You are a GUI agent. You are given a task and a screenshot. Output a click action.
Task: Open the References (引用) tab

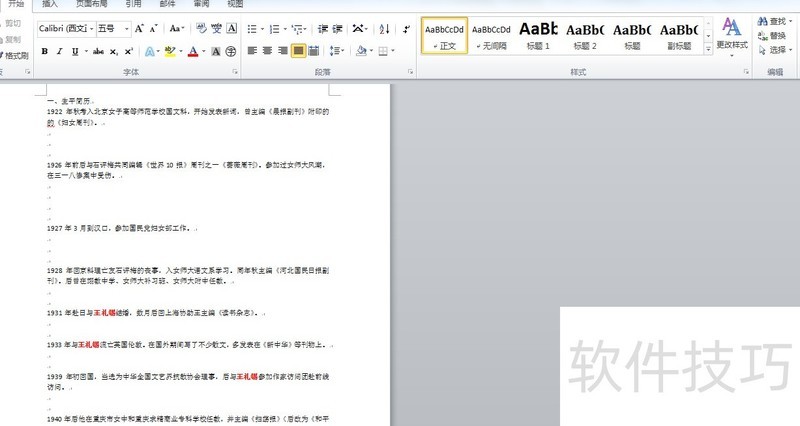click(133, 4)
